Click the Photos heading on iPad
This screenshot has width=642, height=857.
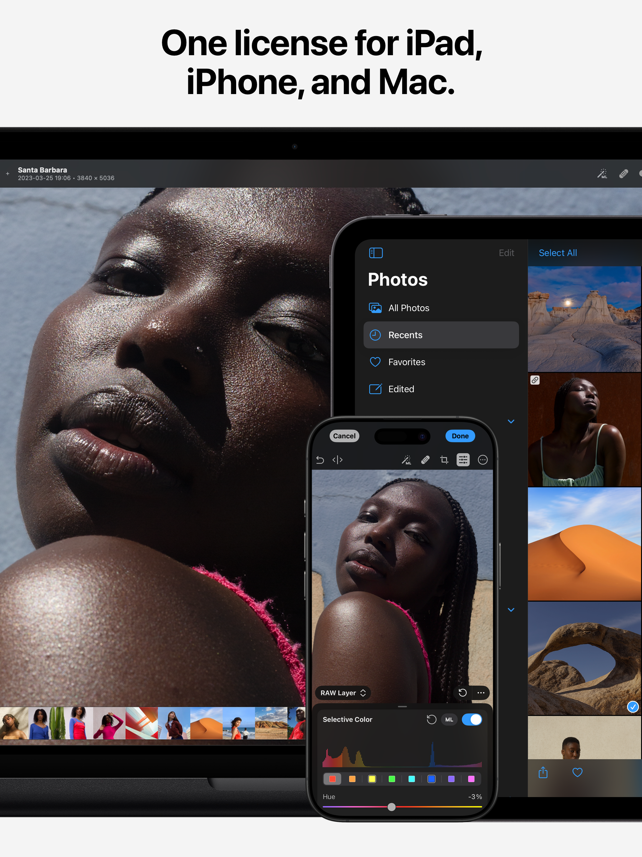pyautogui.click(x=398, y=279)
